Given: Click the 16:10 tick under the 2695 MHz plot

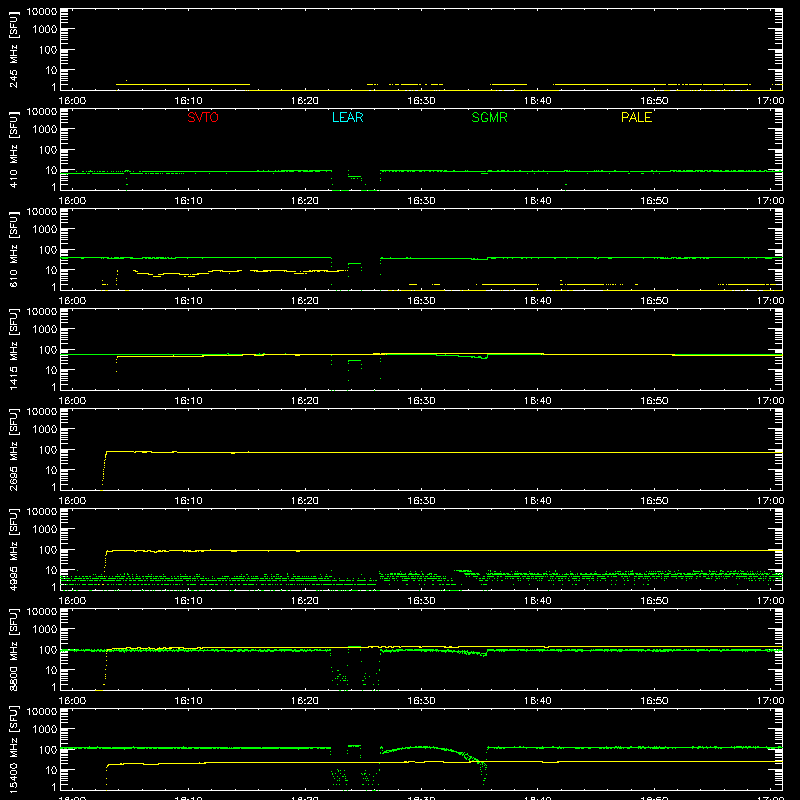Looking at the screenshot, I should tap(188, 501).
